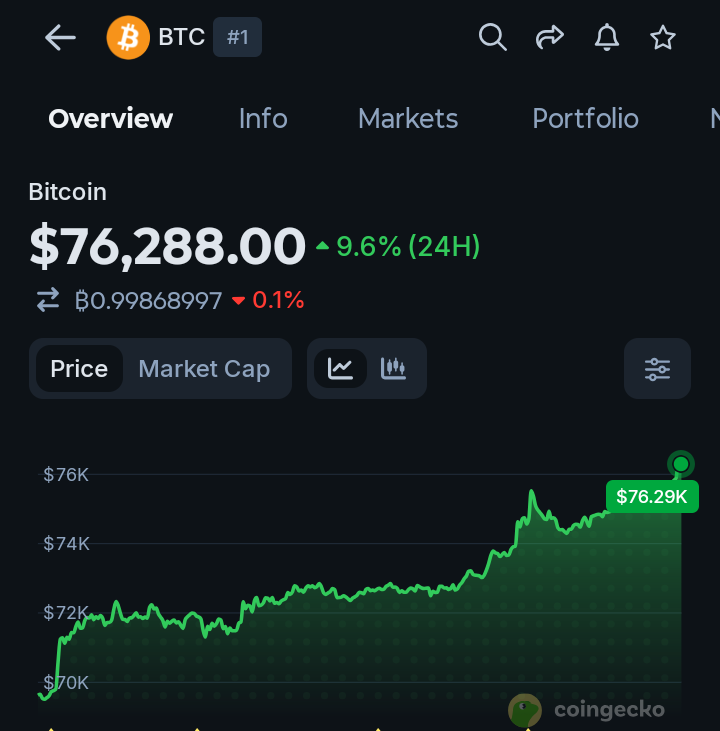Open the Info tab
Viewport: 720px width, 731px height.
263,118
